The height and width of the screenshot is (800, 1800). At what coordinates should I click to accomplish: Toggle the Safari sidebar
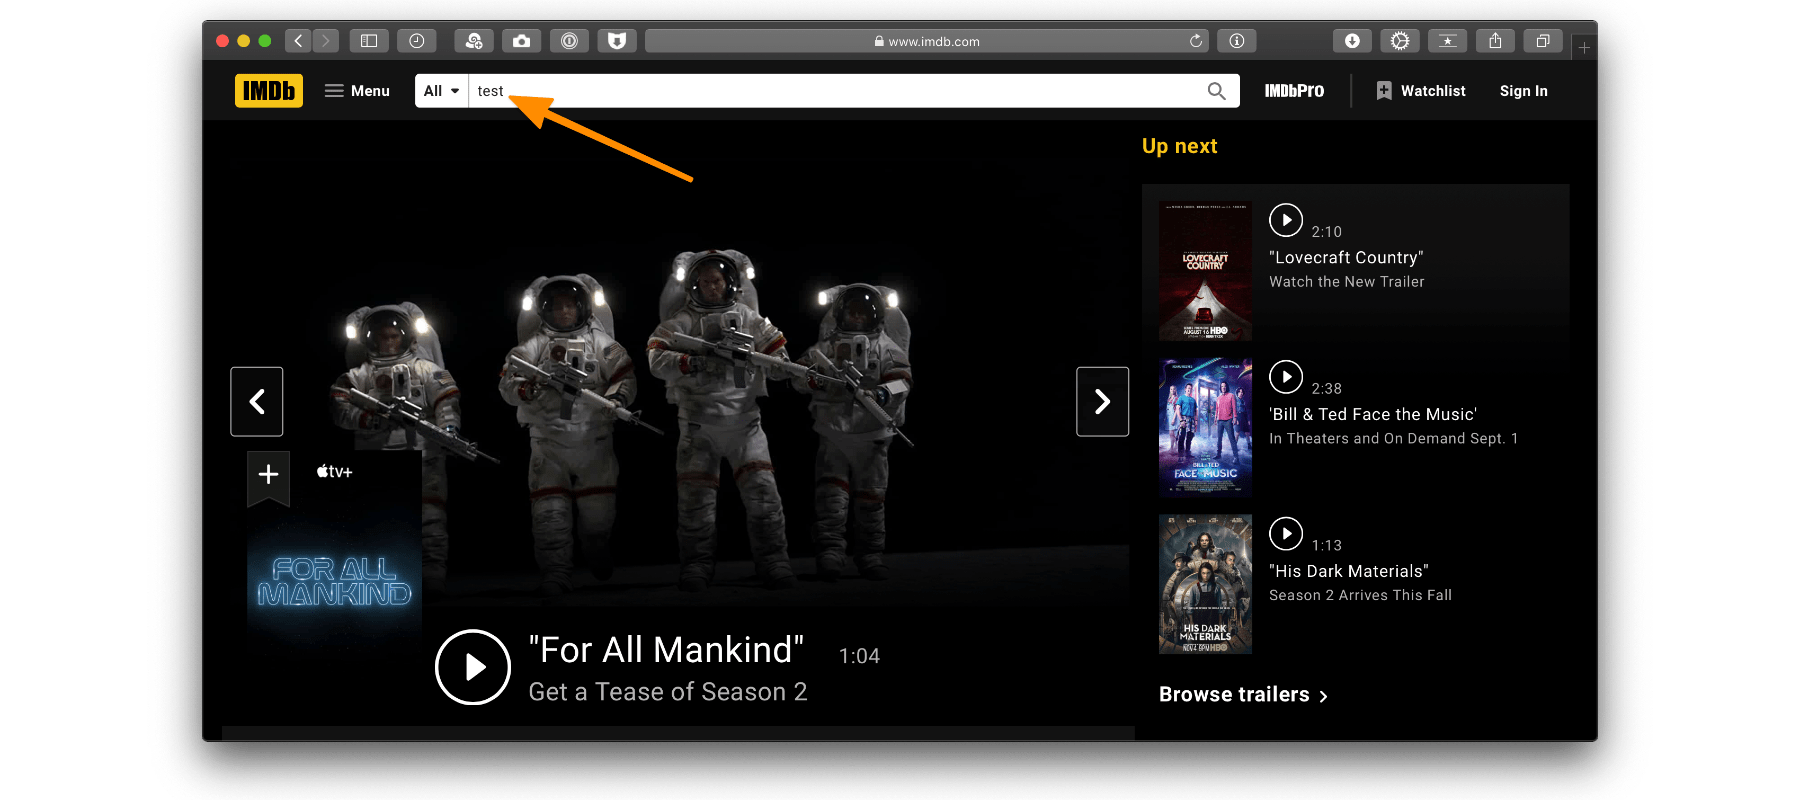tap(369, 41)
